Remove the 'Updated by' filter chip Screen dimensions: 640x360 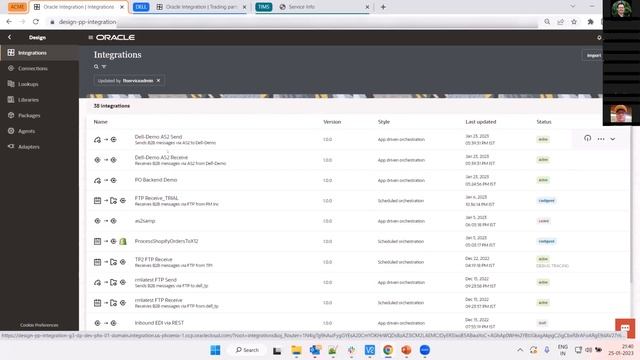tap(158, 80)
